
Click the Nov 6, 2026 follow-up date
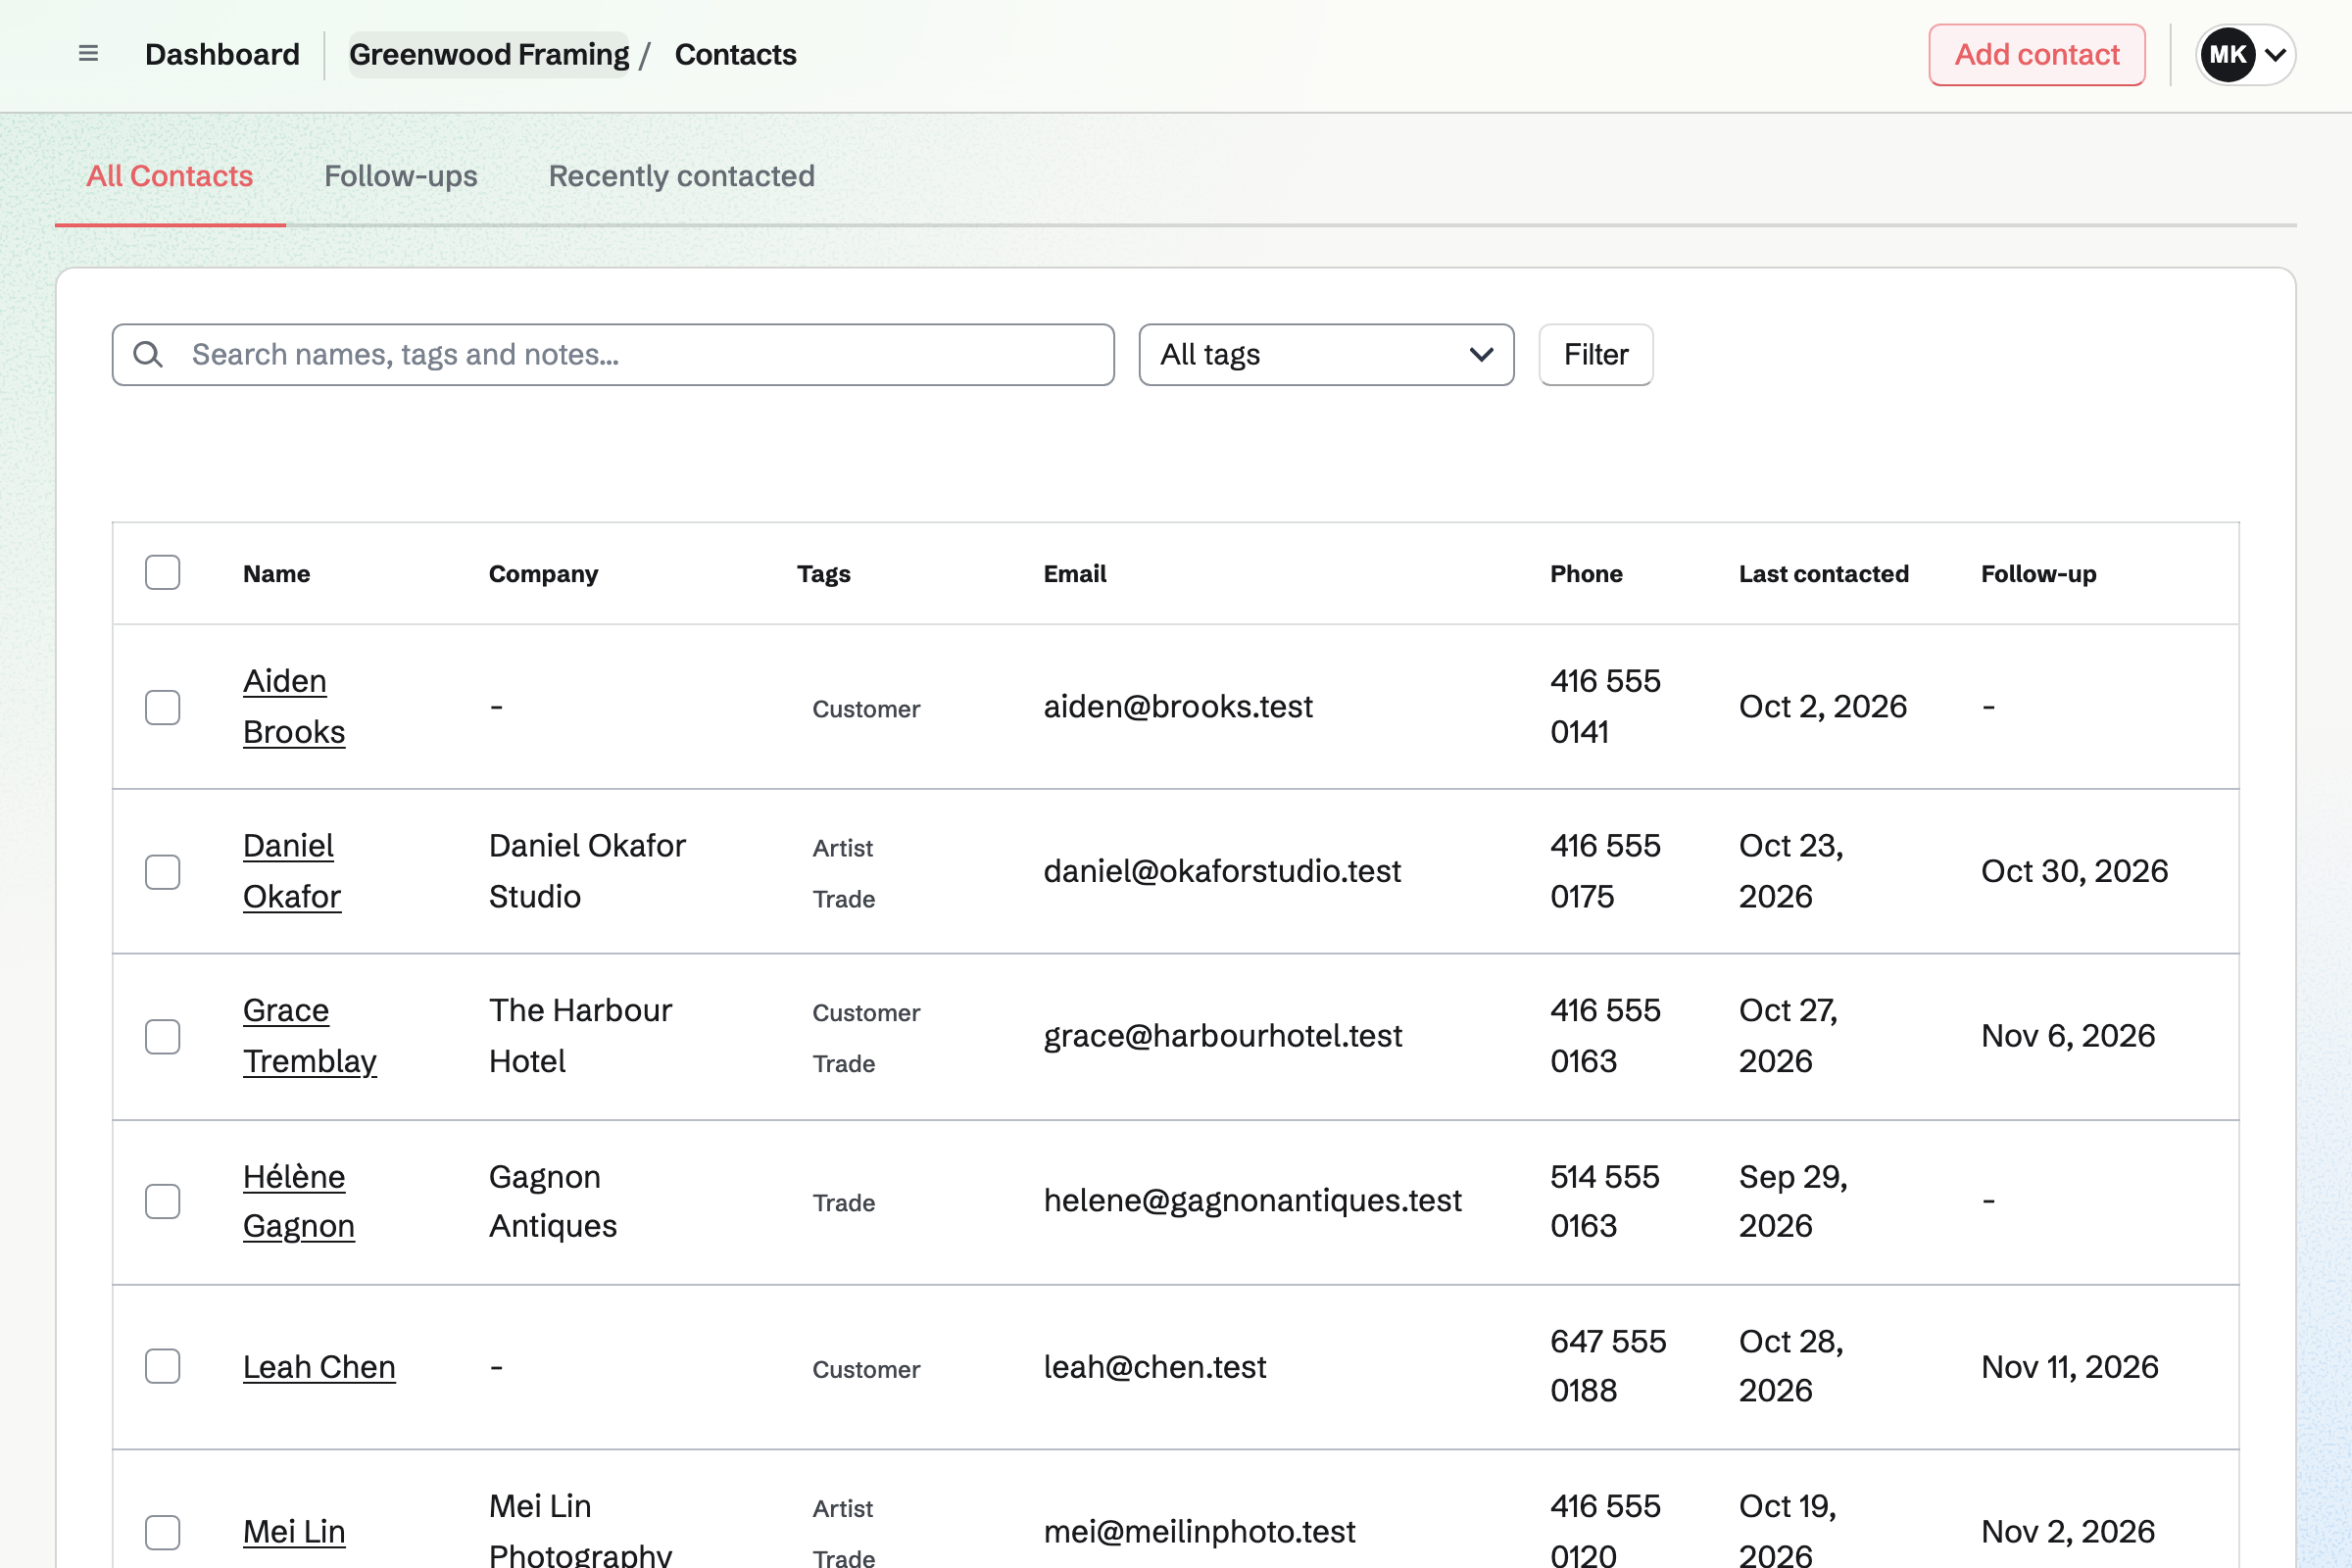[2068, 1035]
